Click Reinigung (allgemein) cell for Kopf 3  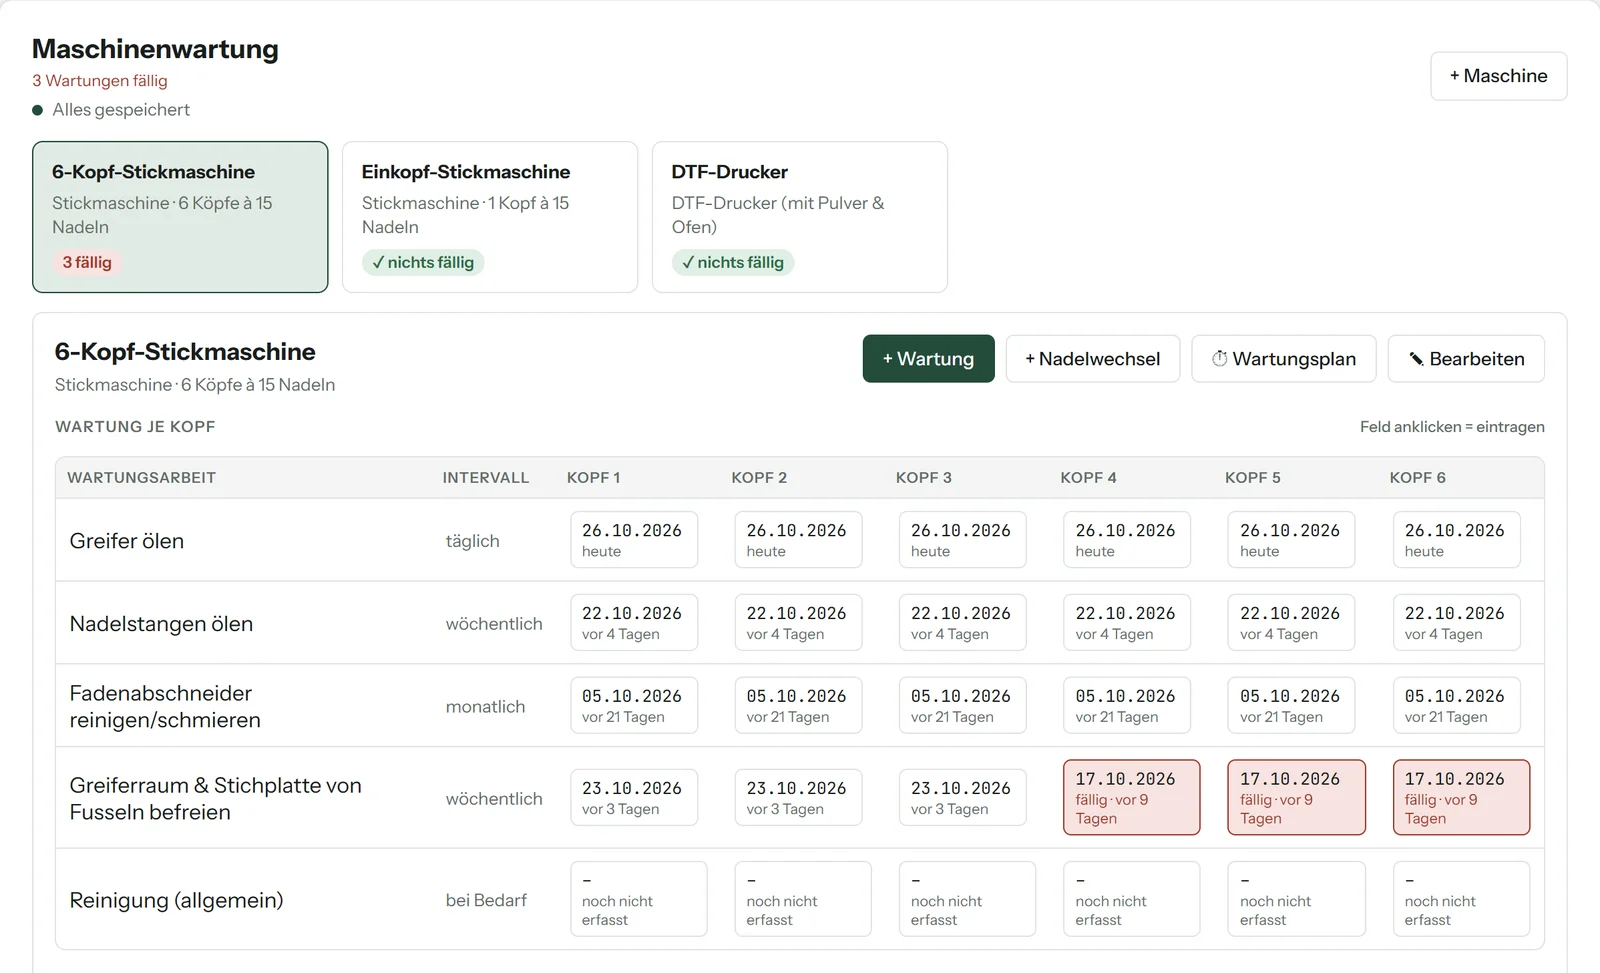point(967,899)
